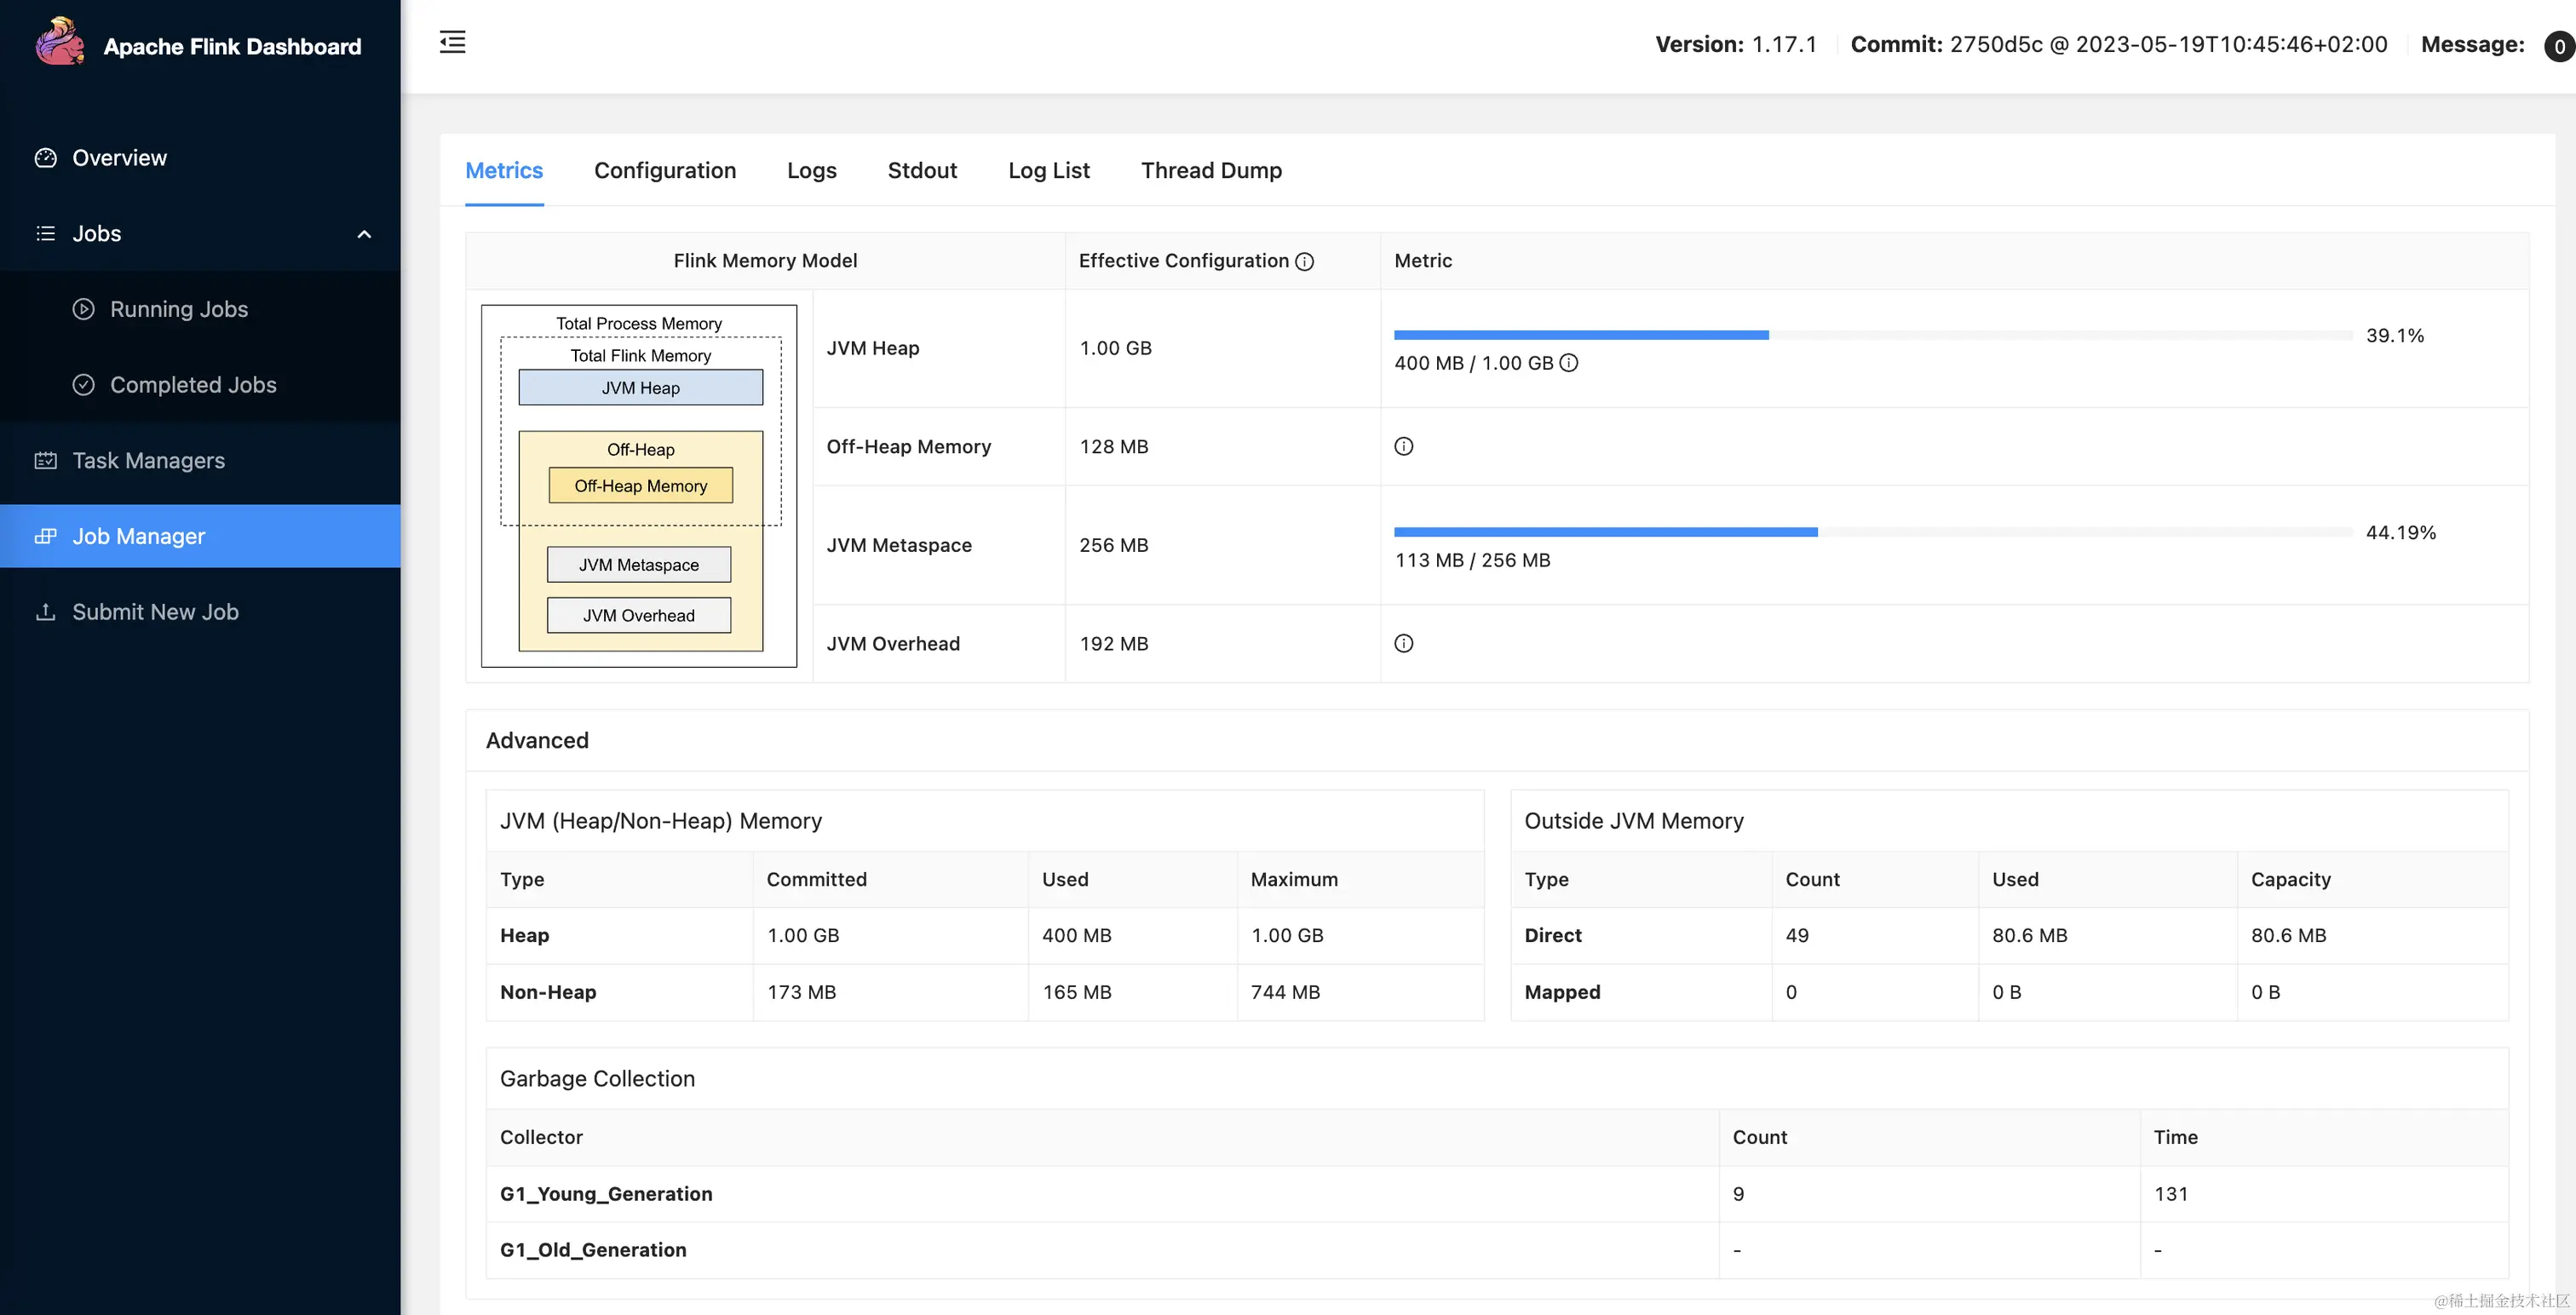Click the G1_Old_Generation collector row
This screenshot has width=2576, height=1315.
(1497, 1250)
